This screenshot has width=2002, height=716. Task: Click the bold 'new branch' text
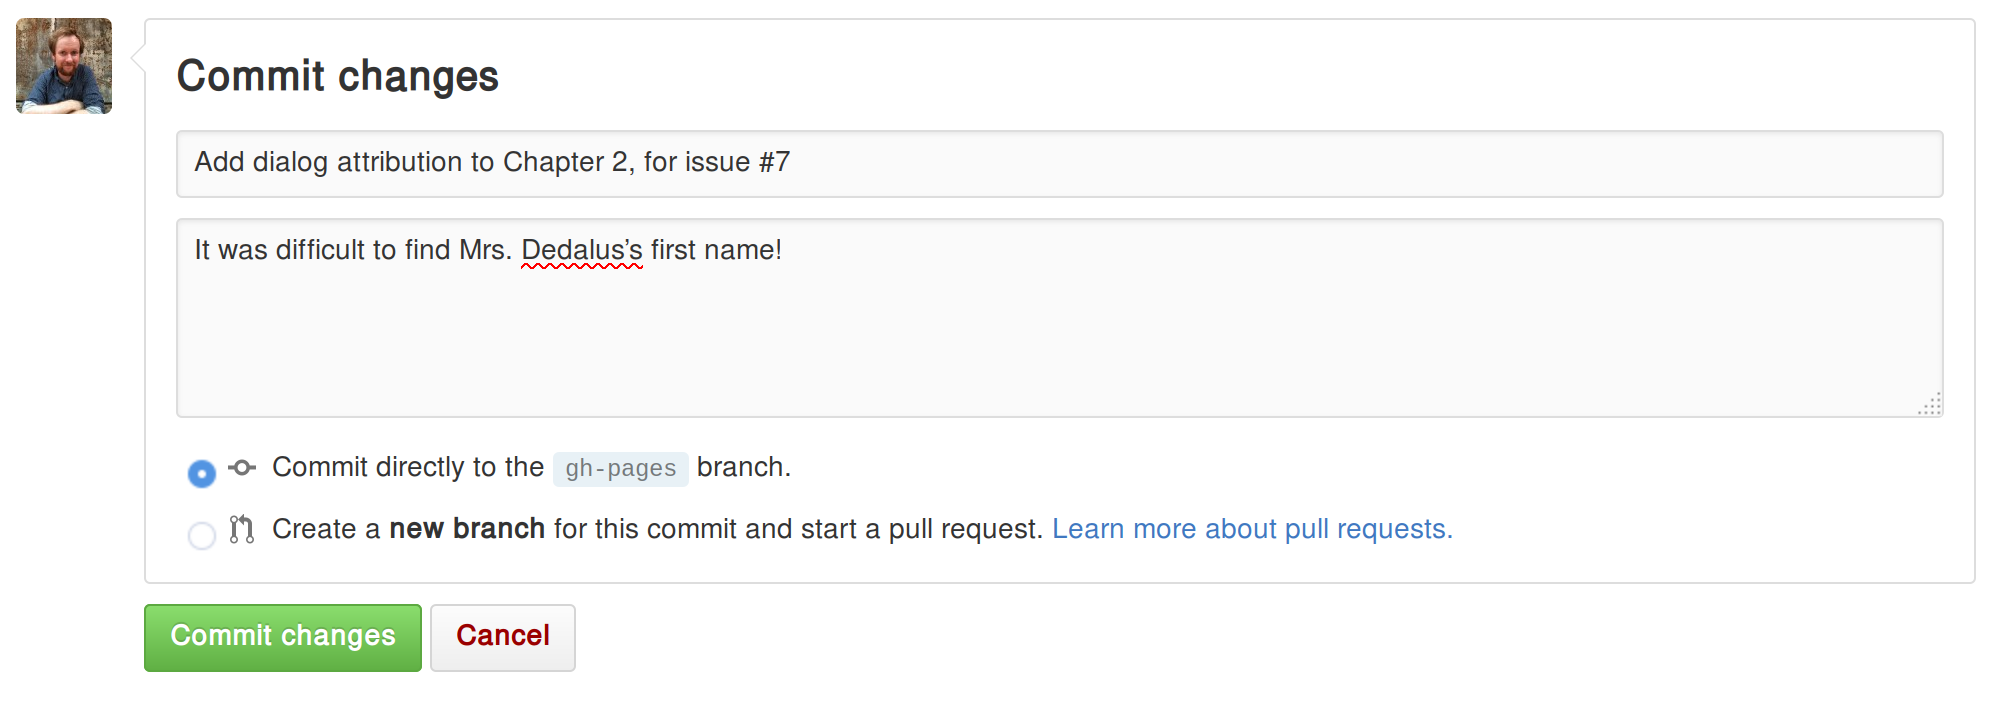pyautogui.click(x=467, y=529)
